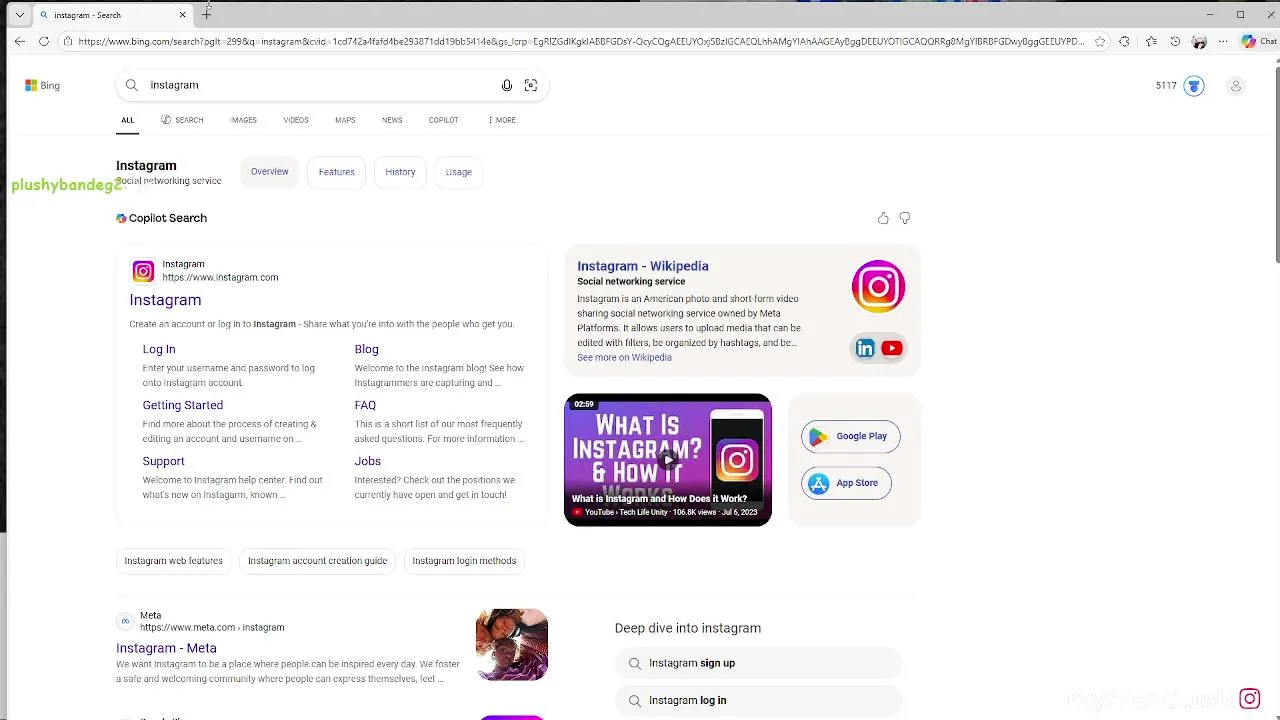Open Instagram - Wikipedia link
The height and width of the screenshot is (720, 1280).
tap(643, 266)
